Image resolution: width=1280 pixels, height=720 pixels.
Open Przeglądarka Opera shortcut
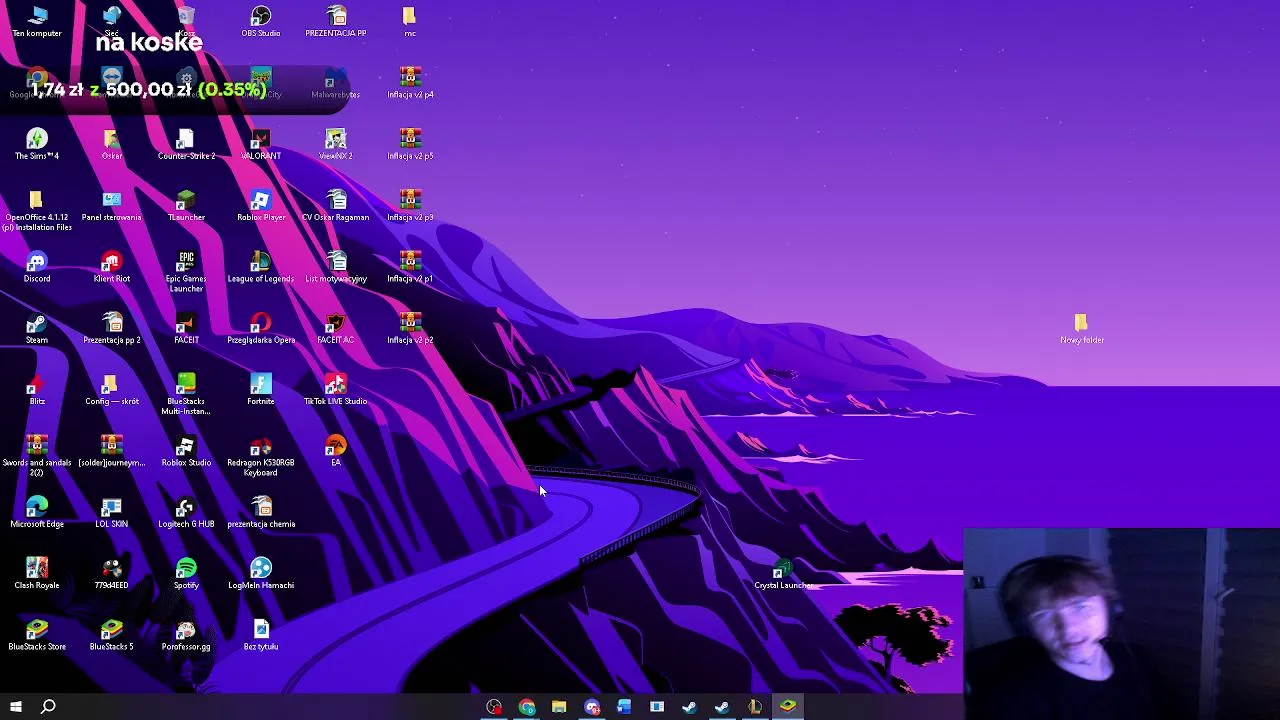coord(261,328)
